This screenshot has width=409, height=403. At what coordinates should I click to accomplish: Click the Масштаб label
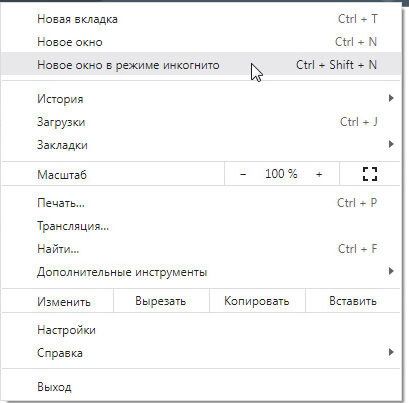[62, 174]
